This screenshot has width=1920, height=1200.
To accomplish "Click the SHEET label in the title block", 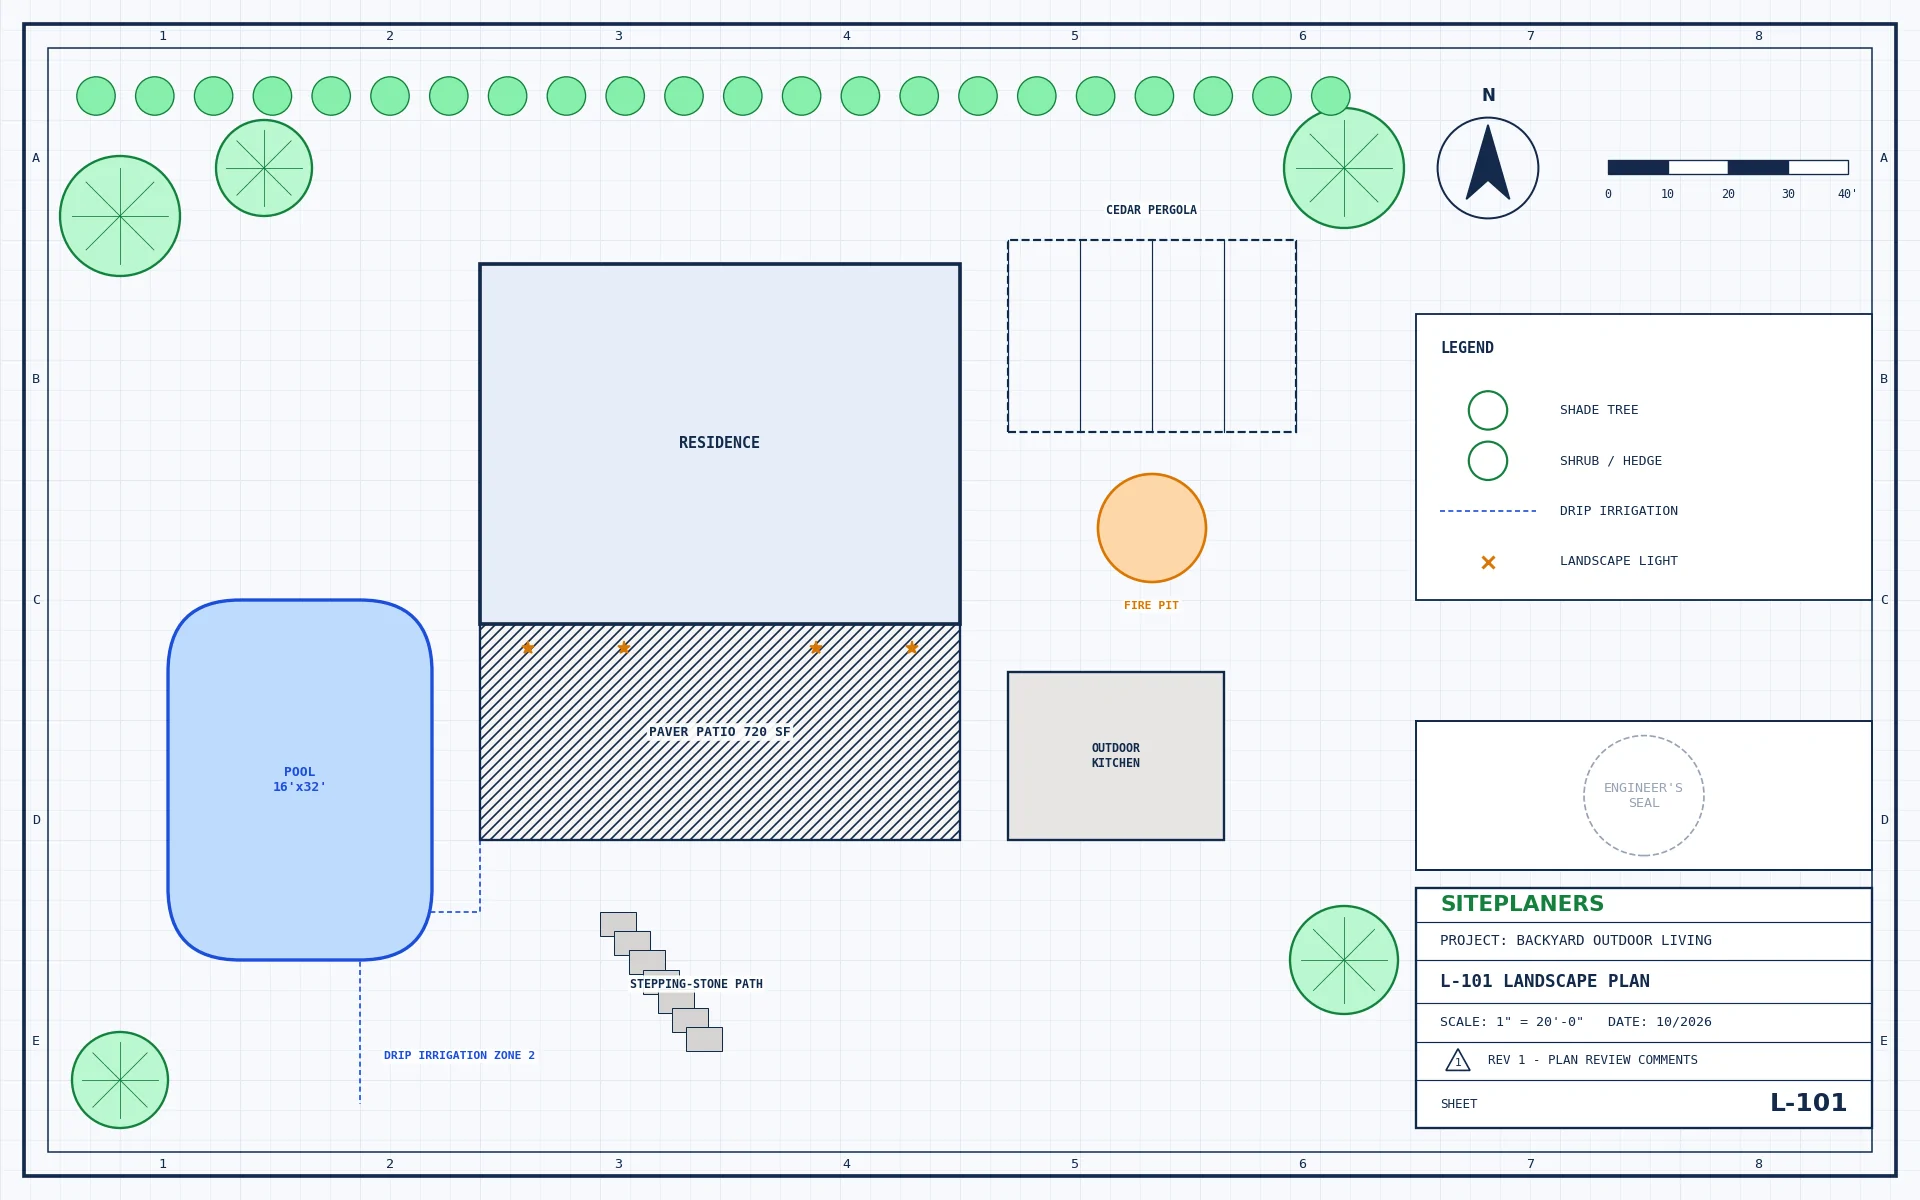I will (1458, 1104).
